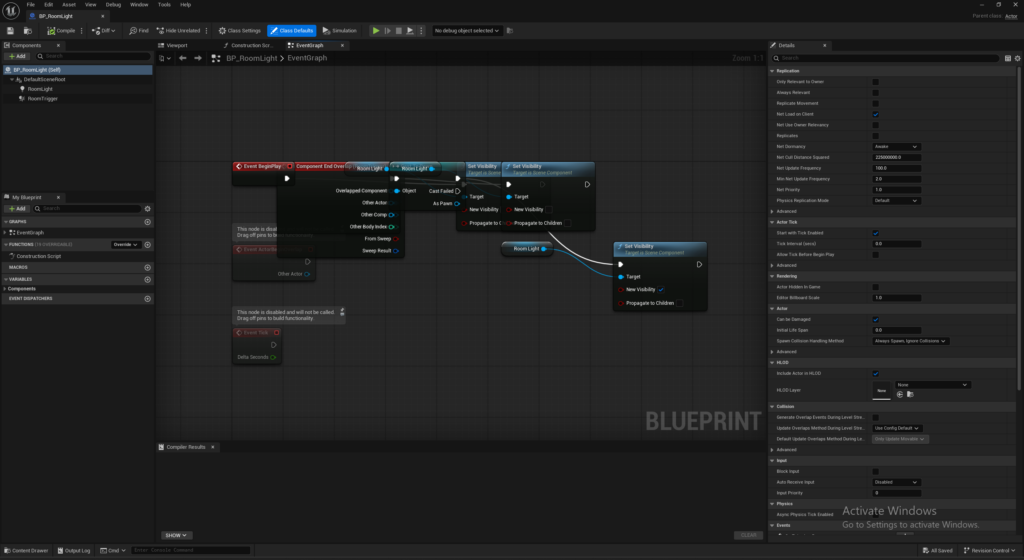1024x560 pixels.
Task: Click the Net Update Frequency value field
Action: click(x=897, y=168)
